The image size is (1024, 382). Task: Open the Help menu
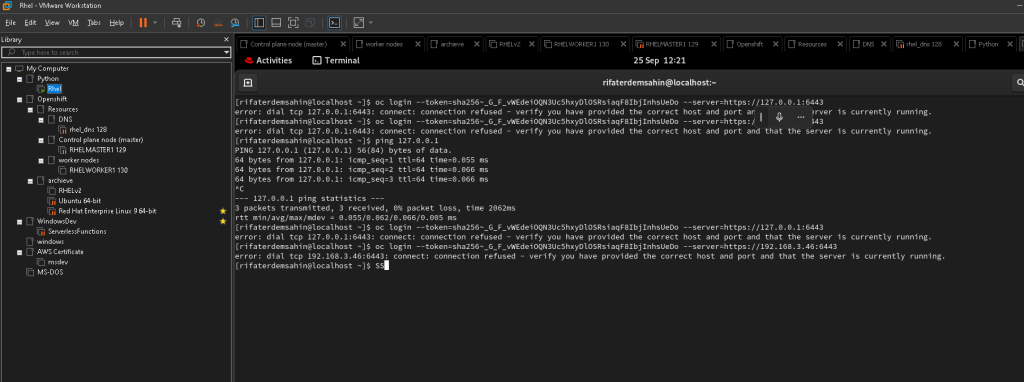[116, 22]
